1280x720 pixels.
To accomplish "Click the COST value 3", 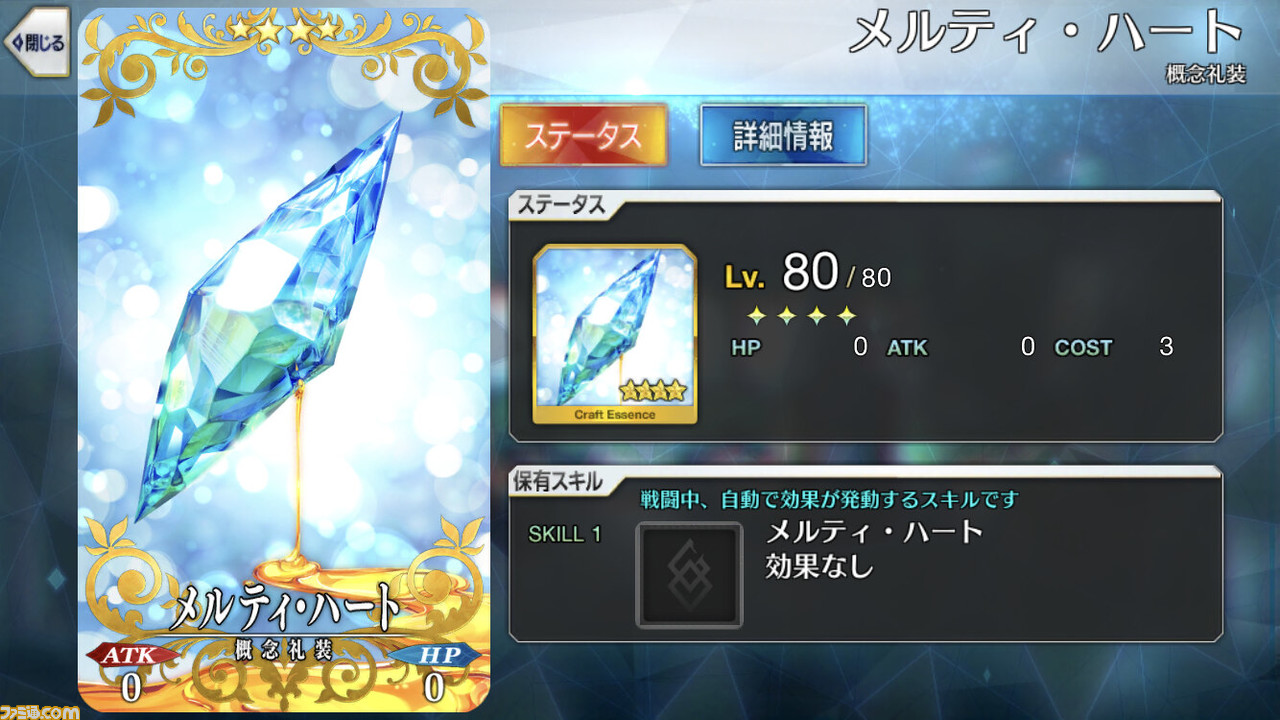I will [1166, 347].
